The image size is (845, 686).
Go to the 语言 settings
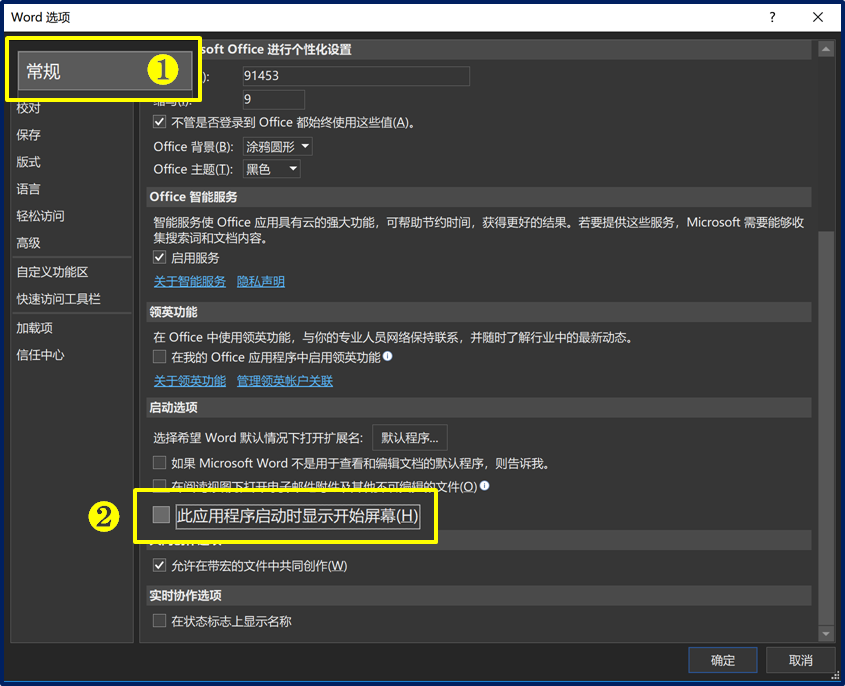pos(29,189)
